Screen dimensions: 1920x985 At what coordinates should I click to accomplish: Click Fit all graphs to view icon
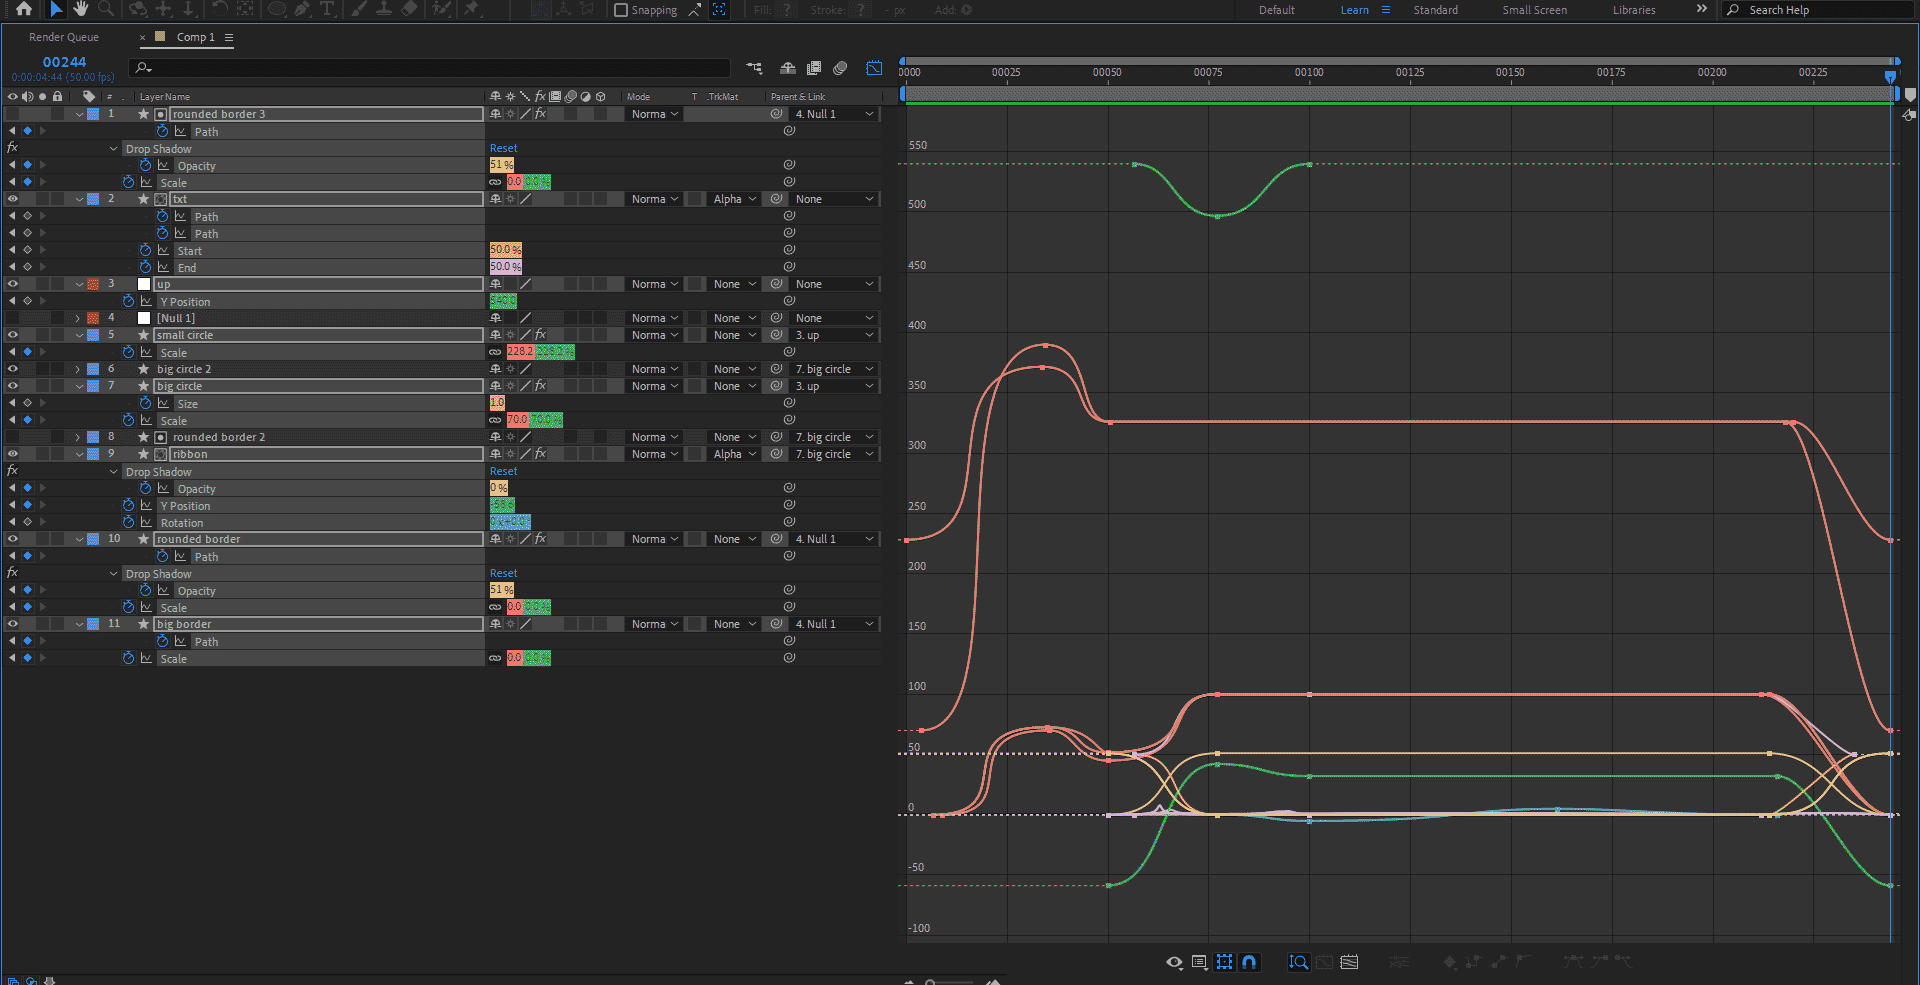[x=1349, y=962]
